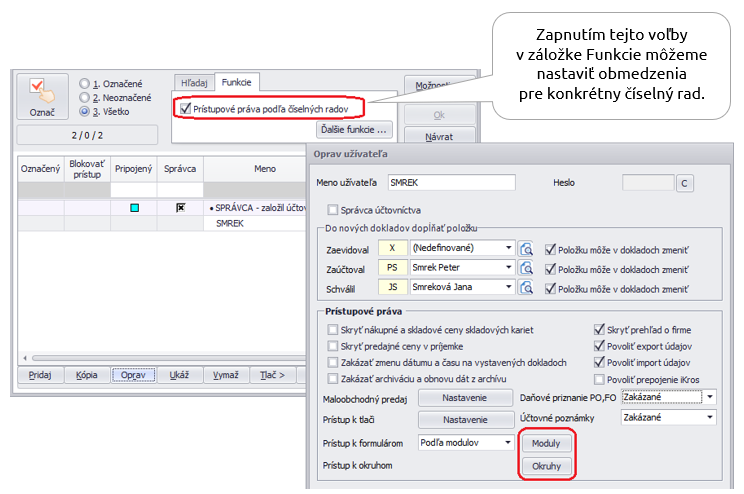Click lookup icon beside Zaevidoval field
The width and height of the screenshot is (744, 494).
pos(529,249)
